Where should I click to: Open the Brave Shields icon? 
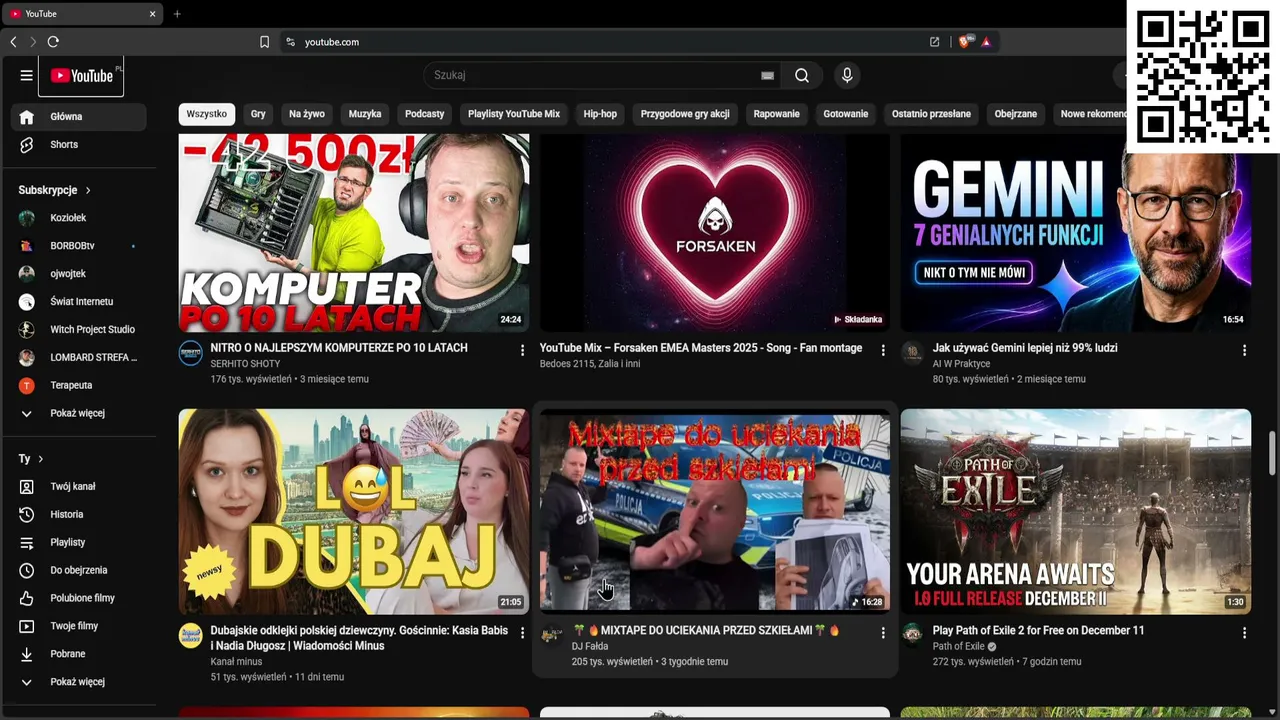(964, 42)
